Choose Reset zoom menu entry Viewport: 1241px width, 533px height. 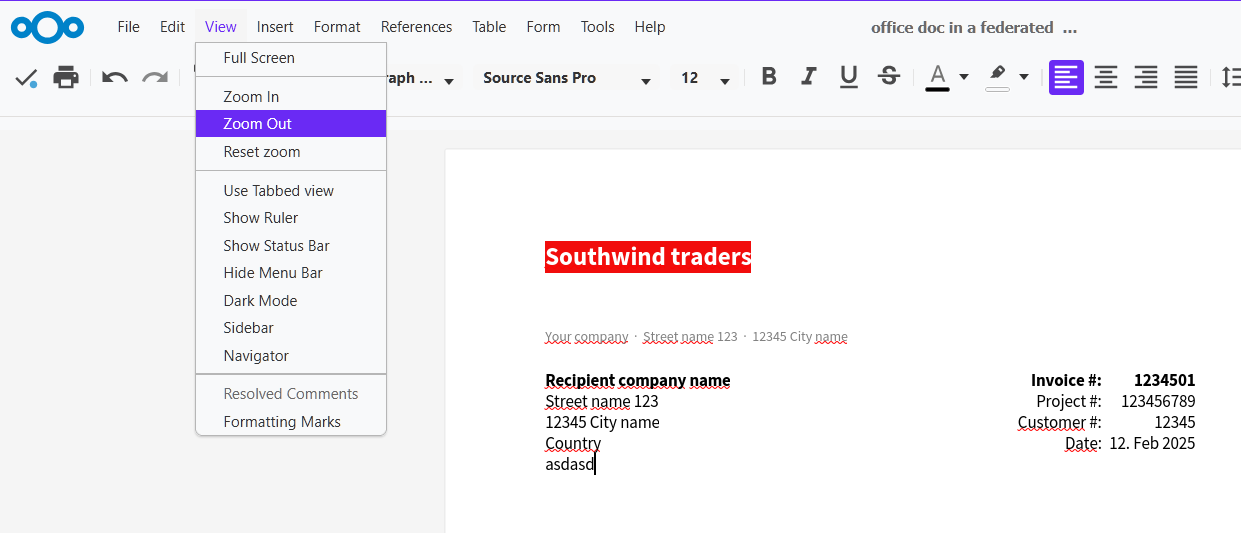(262, 152)
